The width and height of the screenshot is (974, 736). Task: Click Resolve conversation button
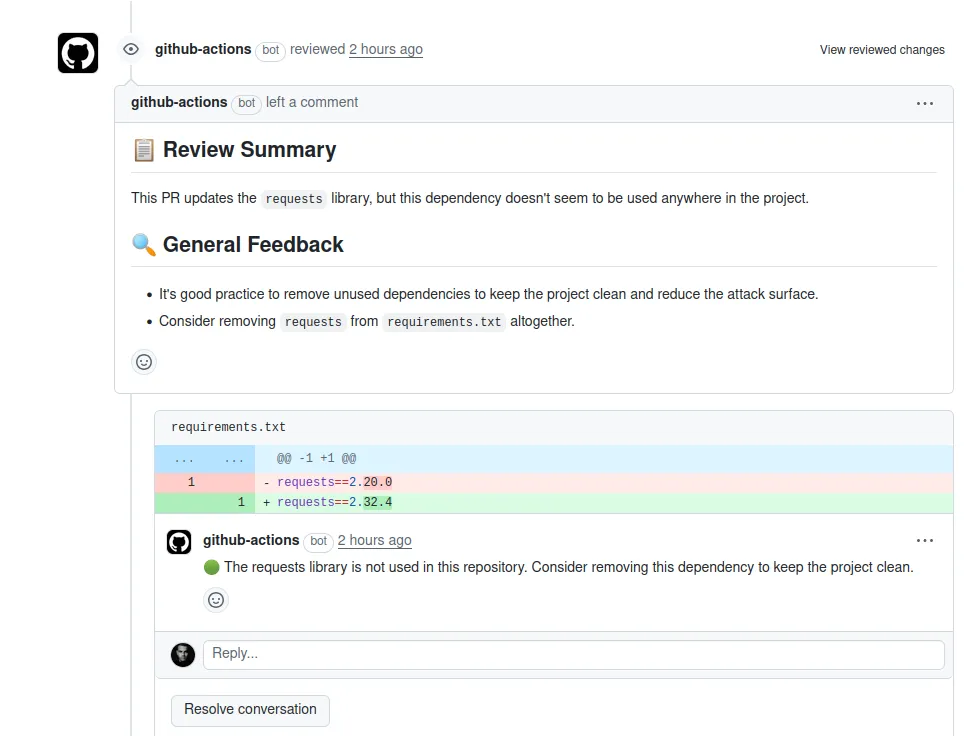point(250,710)
